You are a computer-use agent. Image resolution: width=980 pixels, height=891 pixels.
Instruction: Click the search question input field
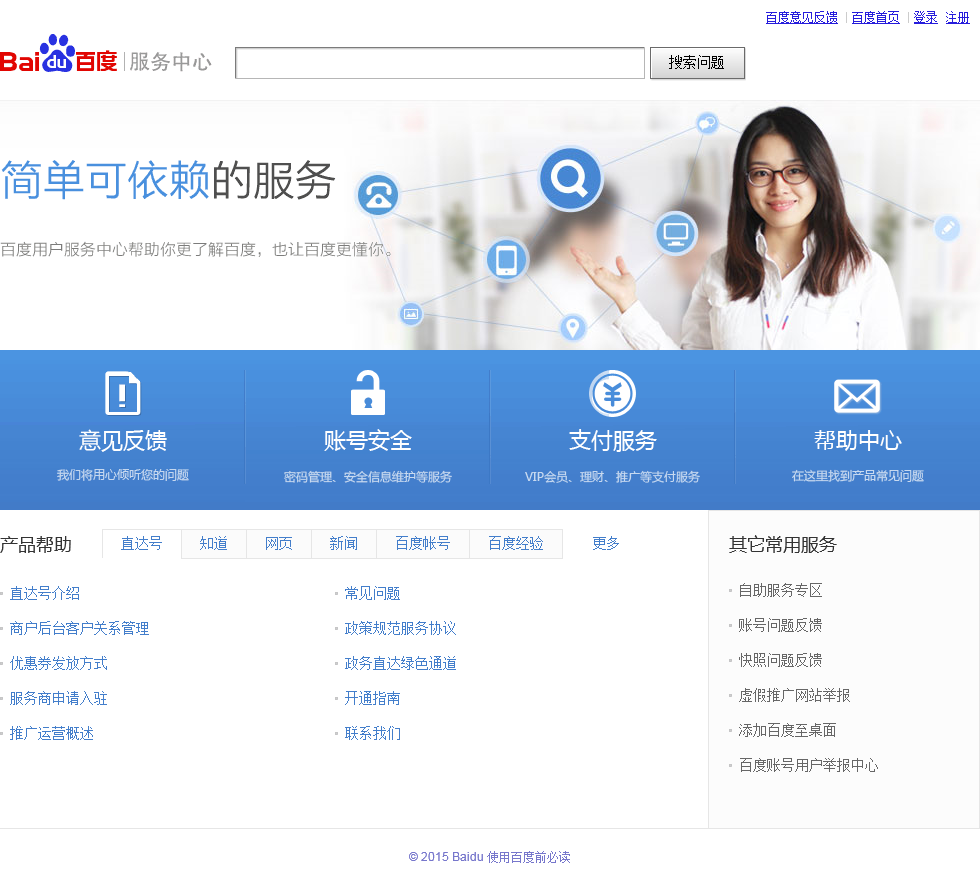tap(440, 63)
